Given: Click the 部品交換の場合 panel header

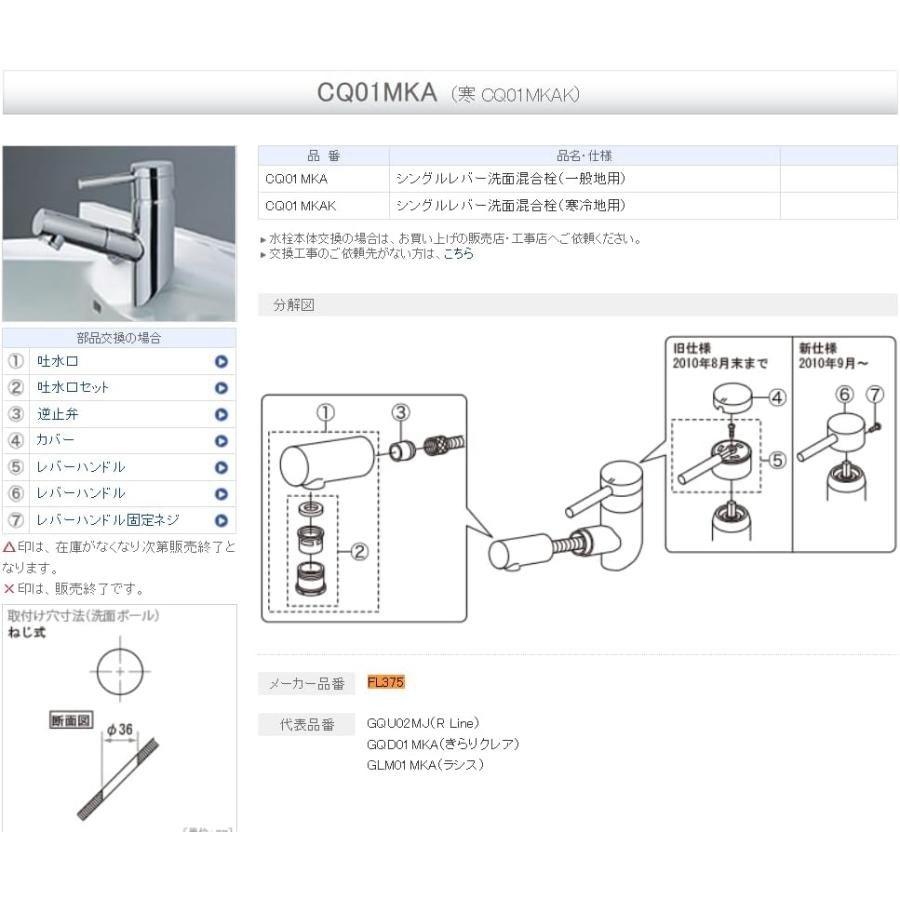Looking at the screenshot, I should pos(118,337).
